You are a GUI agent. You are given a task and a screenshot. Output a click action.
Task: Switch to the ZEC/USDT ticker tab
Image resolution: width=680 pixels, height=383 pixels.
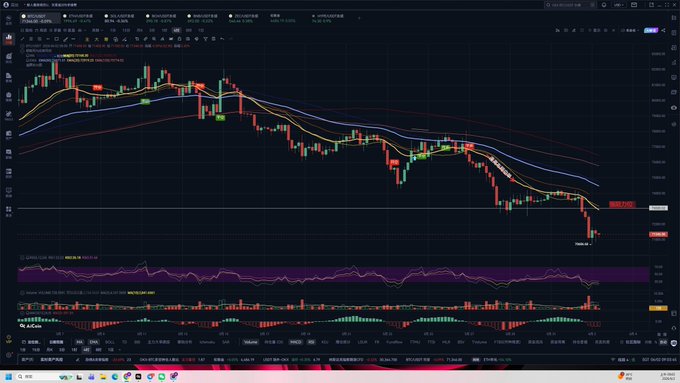pos(244,18)
